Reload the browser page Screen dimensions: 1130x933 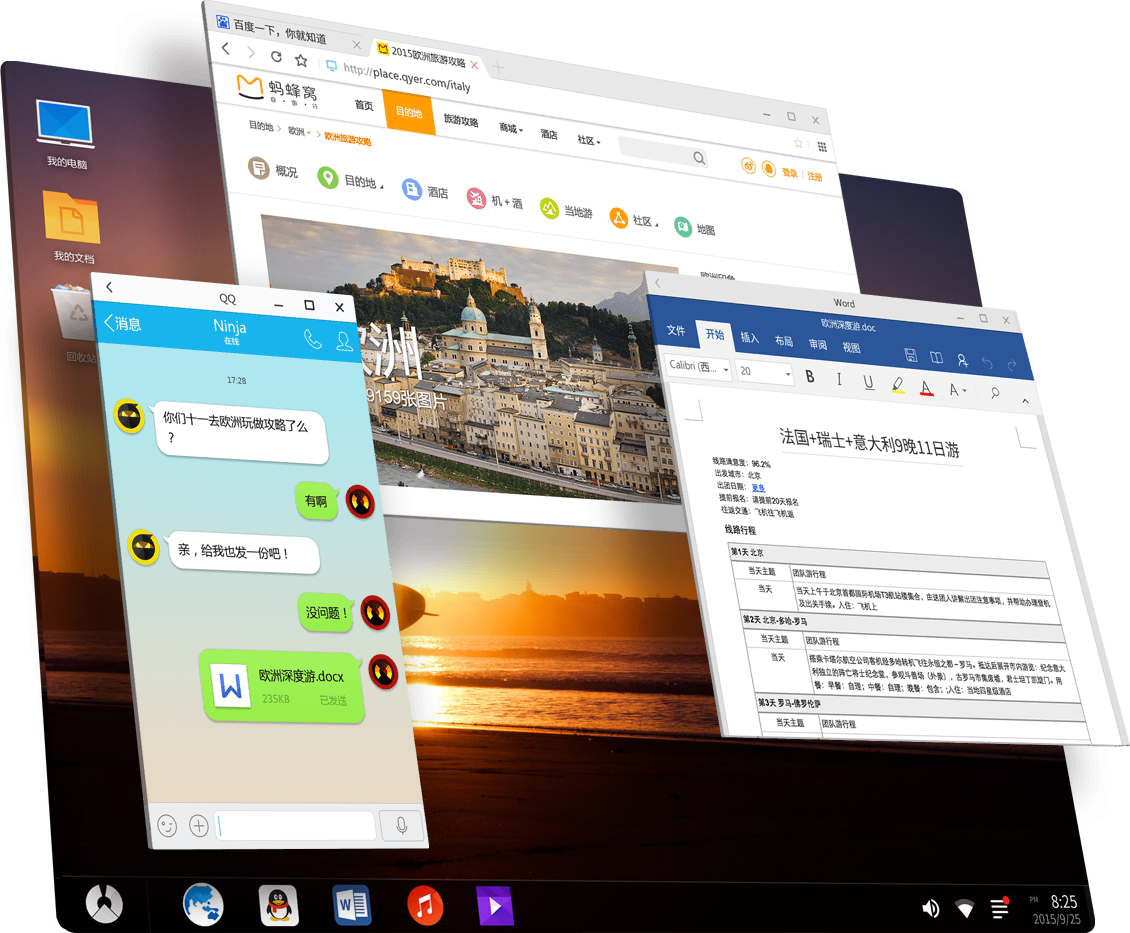276,56
